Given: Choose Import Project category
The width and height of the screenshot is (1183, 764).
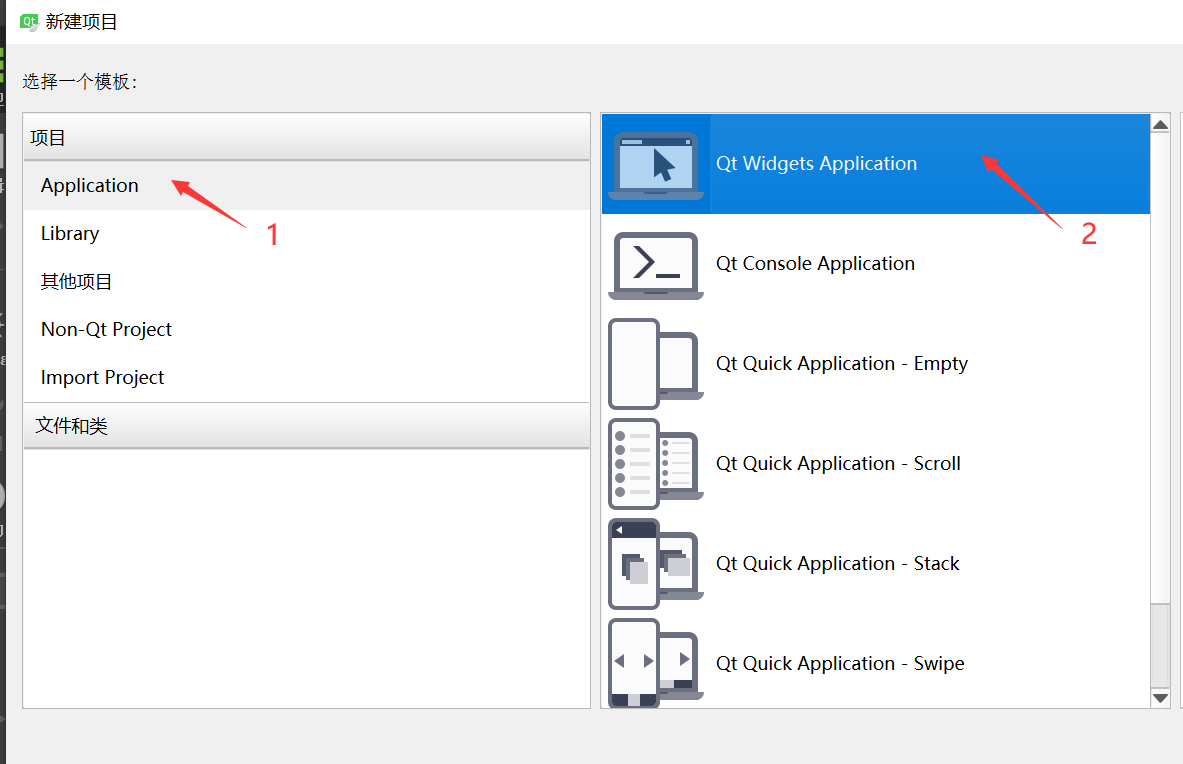Looking at the screenshot, I should (306, 377).
